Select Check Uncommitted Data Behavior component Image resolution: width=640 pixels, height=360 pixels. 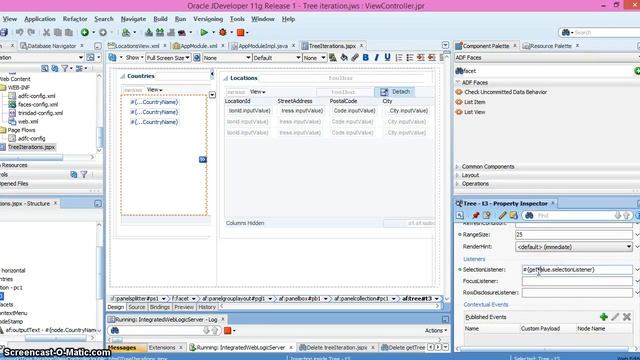pyautogui.click(x=505, y=92)
